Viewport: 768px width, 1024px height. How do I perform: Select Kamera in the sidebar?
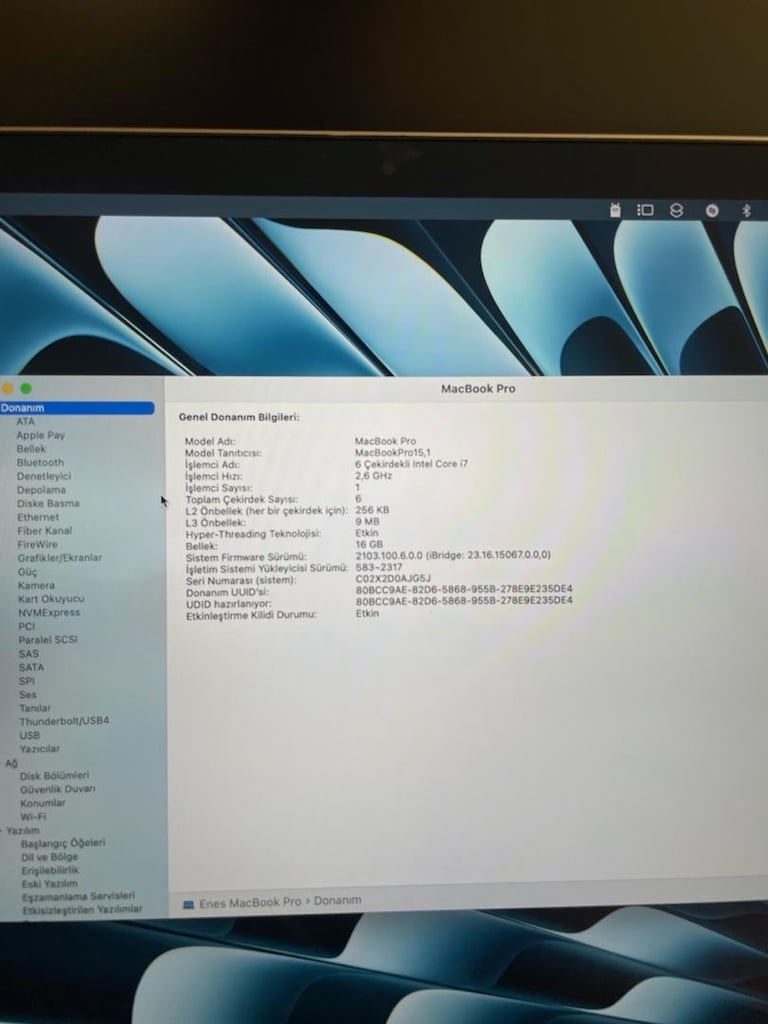[37, 585]
